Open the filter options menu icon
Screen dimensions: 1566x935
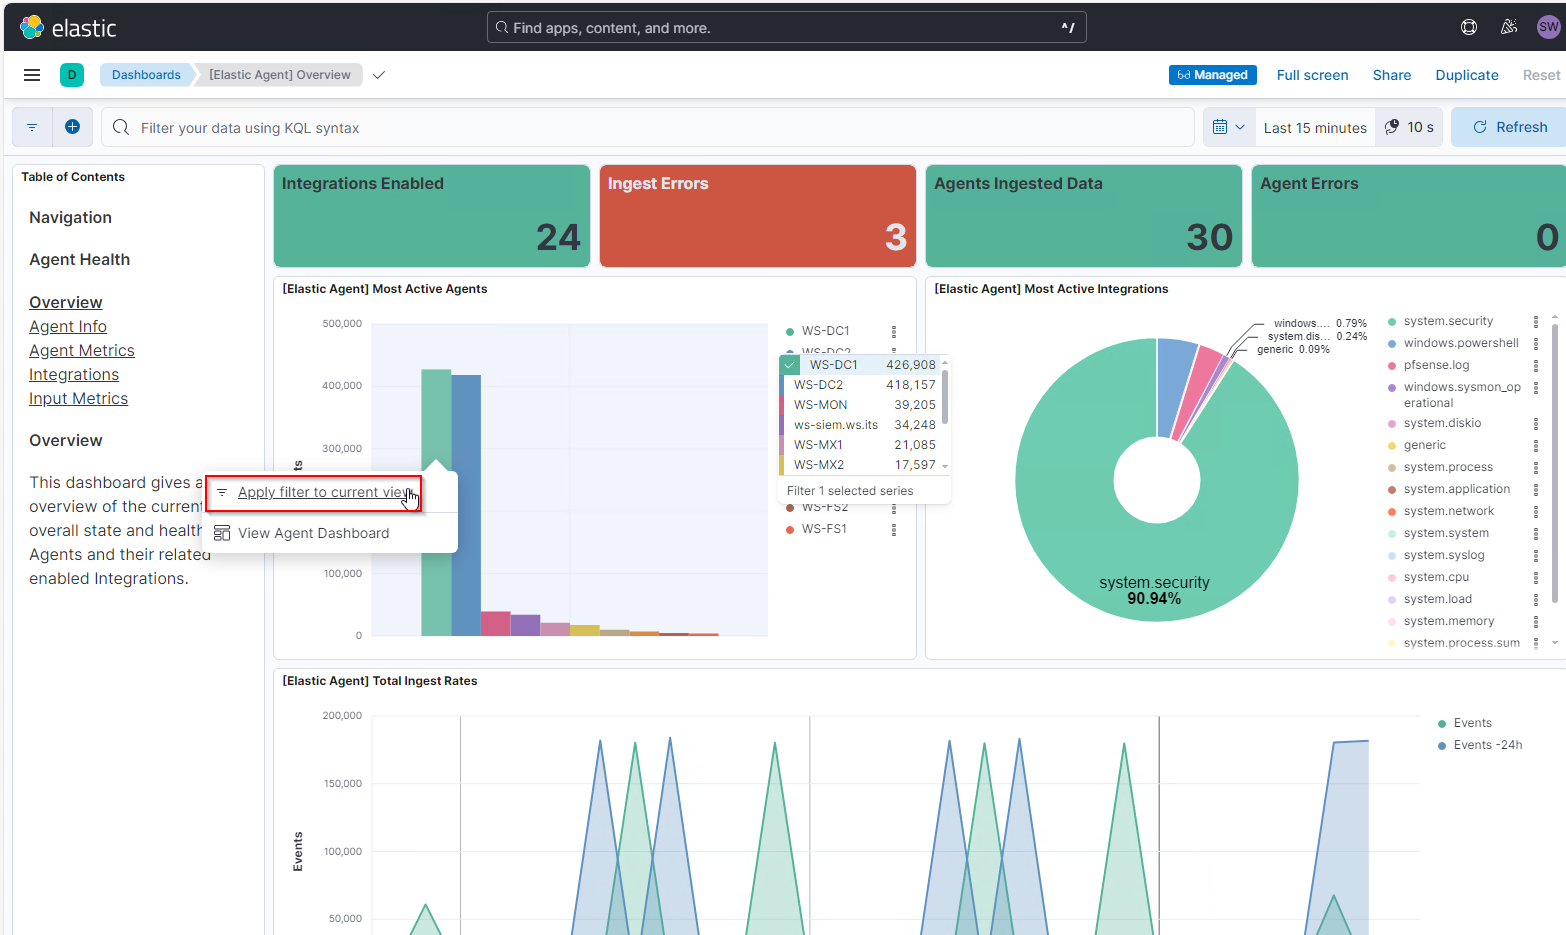[x=32, y=127]
